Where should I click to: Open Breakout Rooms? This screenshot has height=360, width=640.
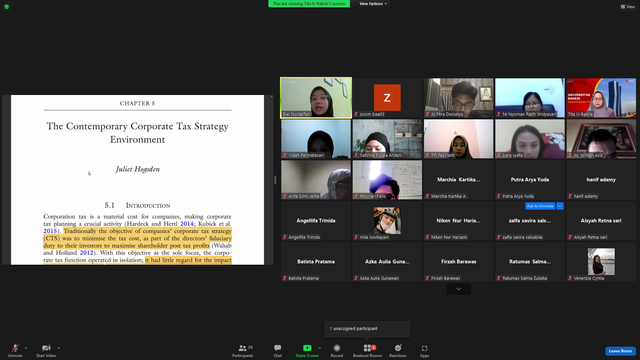(x=367, y=350)
